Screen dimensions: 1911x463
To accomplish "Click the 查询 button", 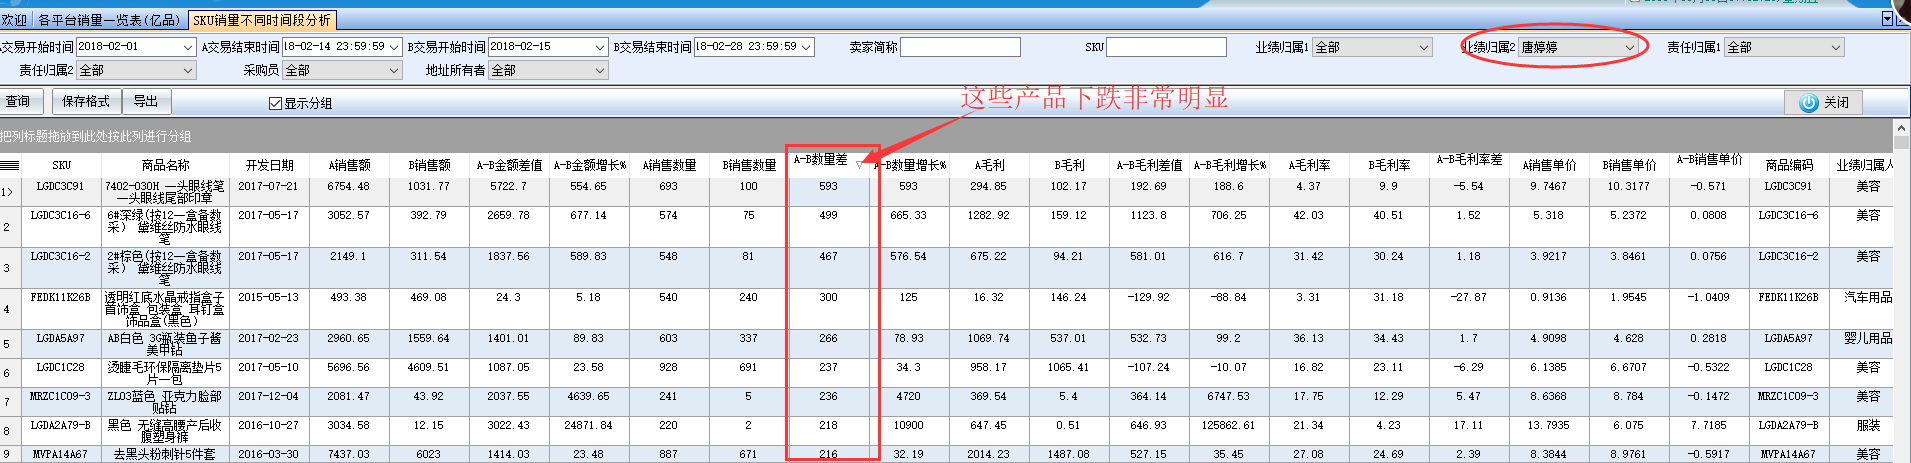I will [x=19, y=101].
